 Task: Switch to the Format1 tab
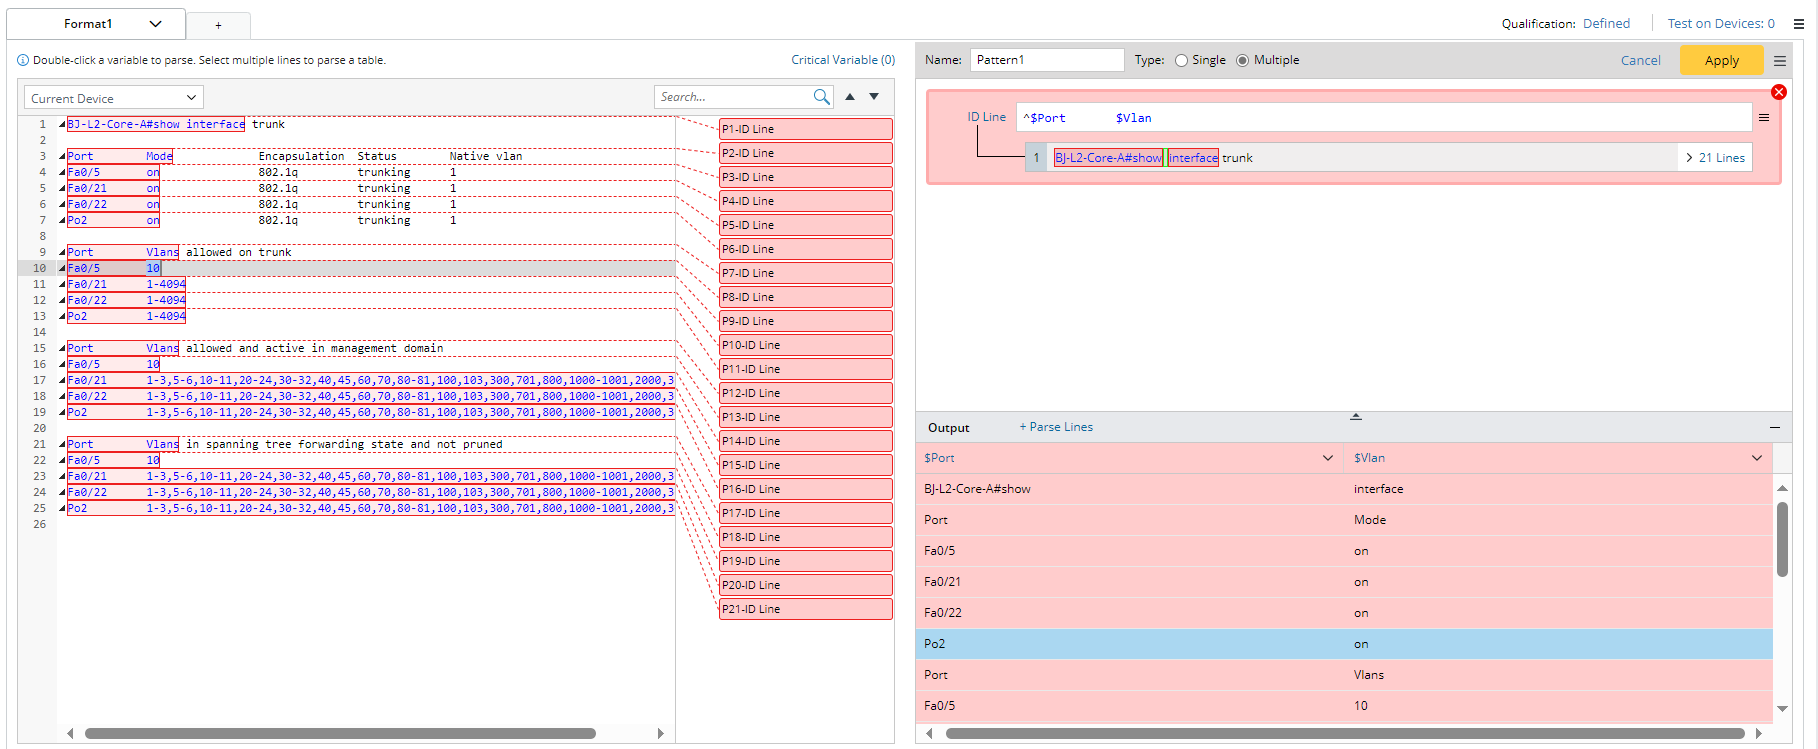tap(89, 24)
